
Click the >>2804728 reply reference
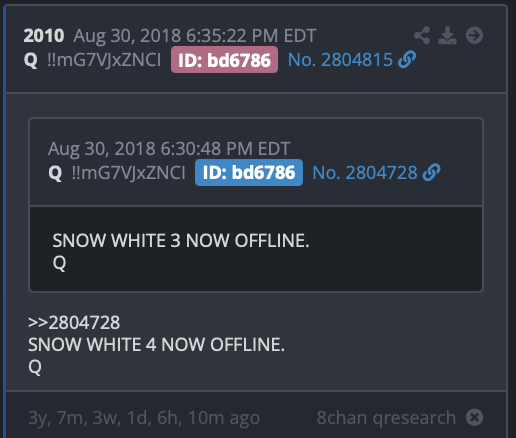(x=74, y=323)
